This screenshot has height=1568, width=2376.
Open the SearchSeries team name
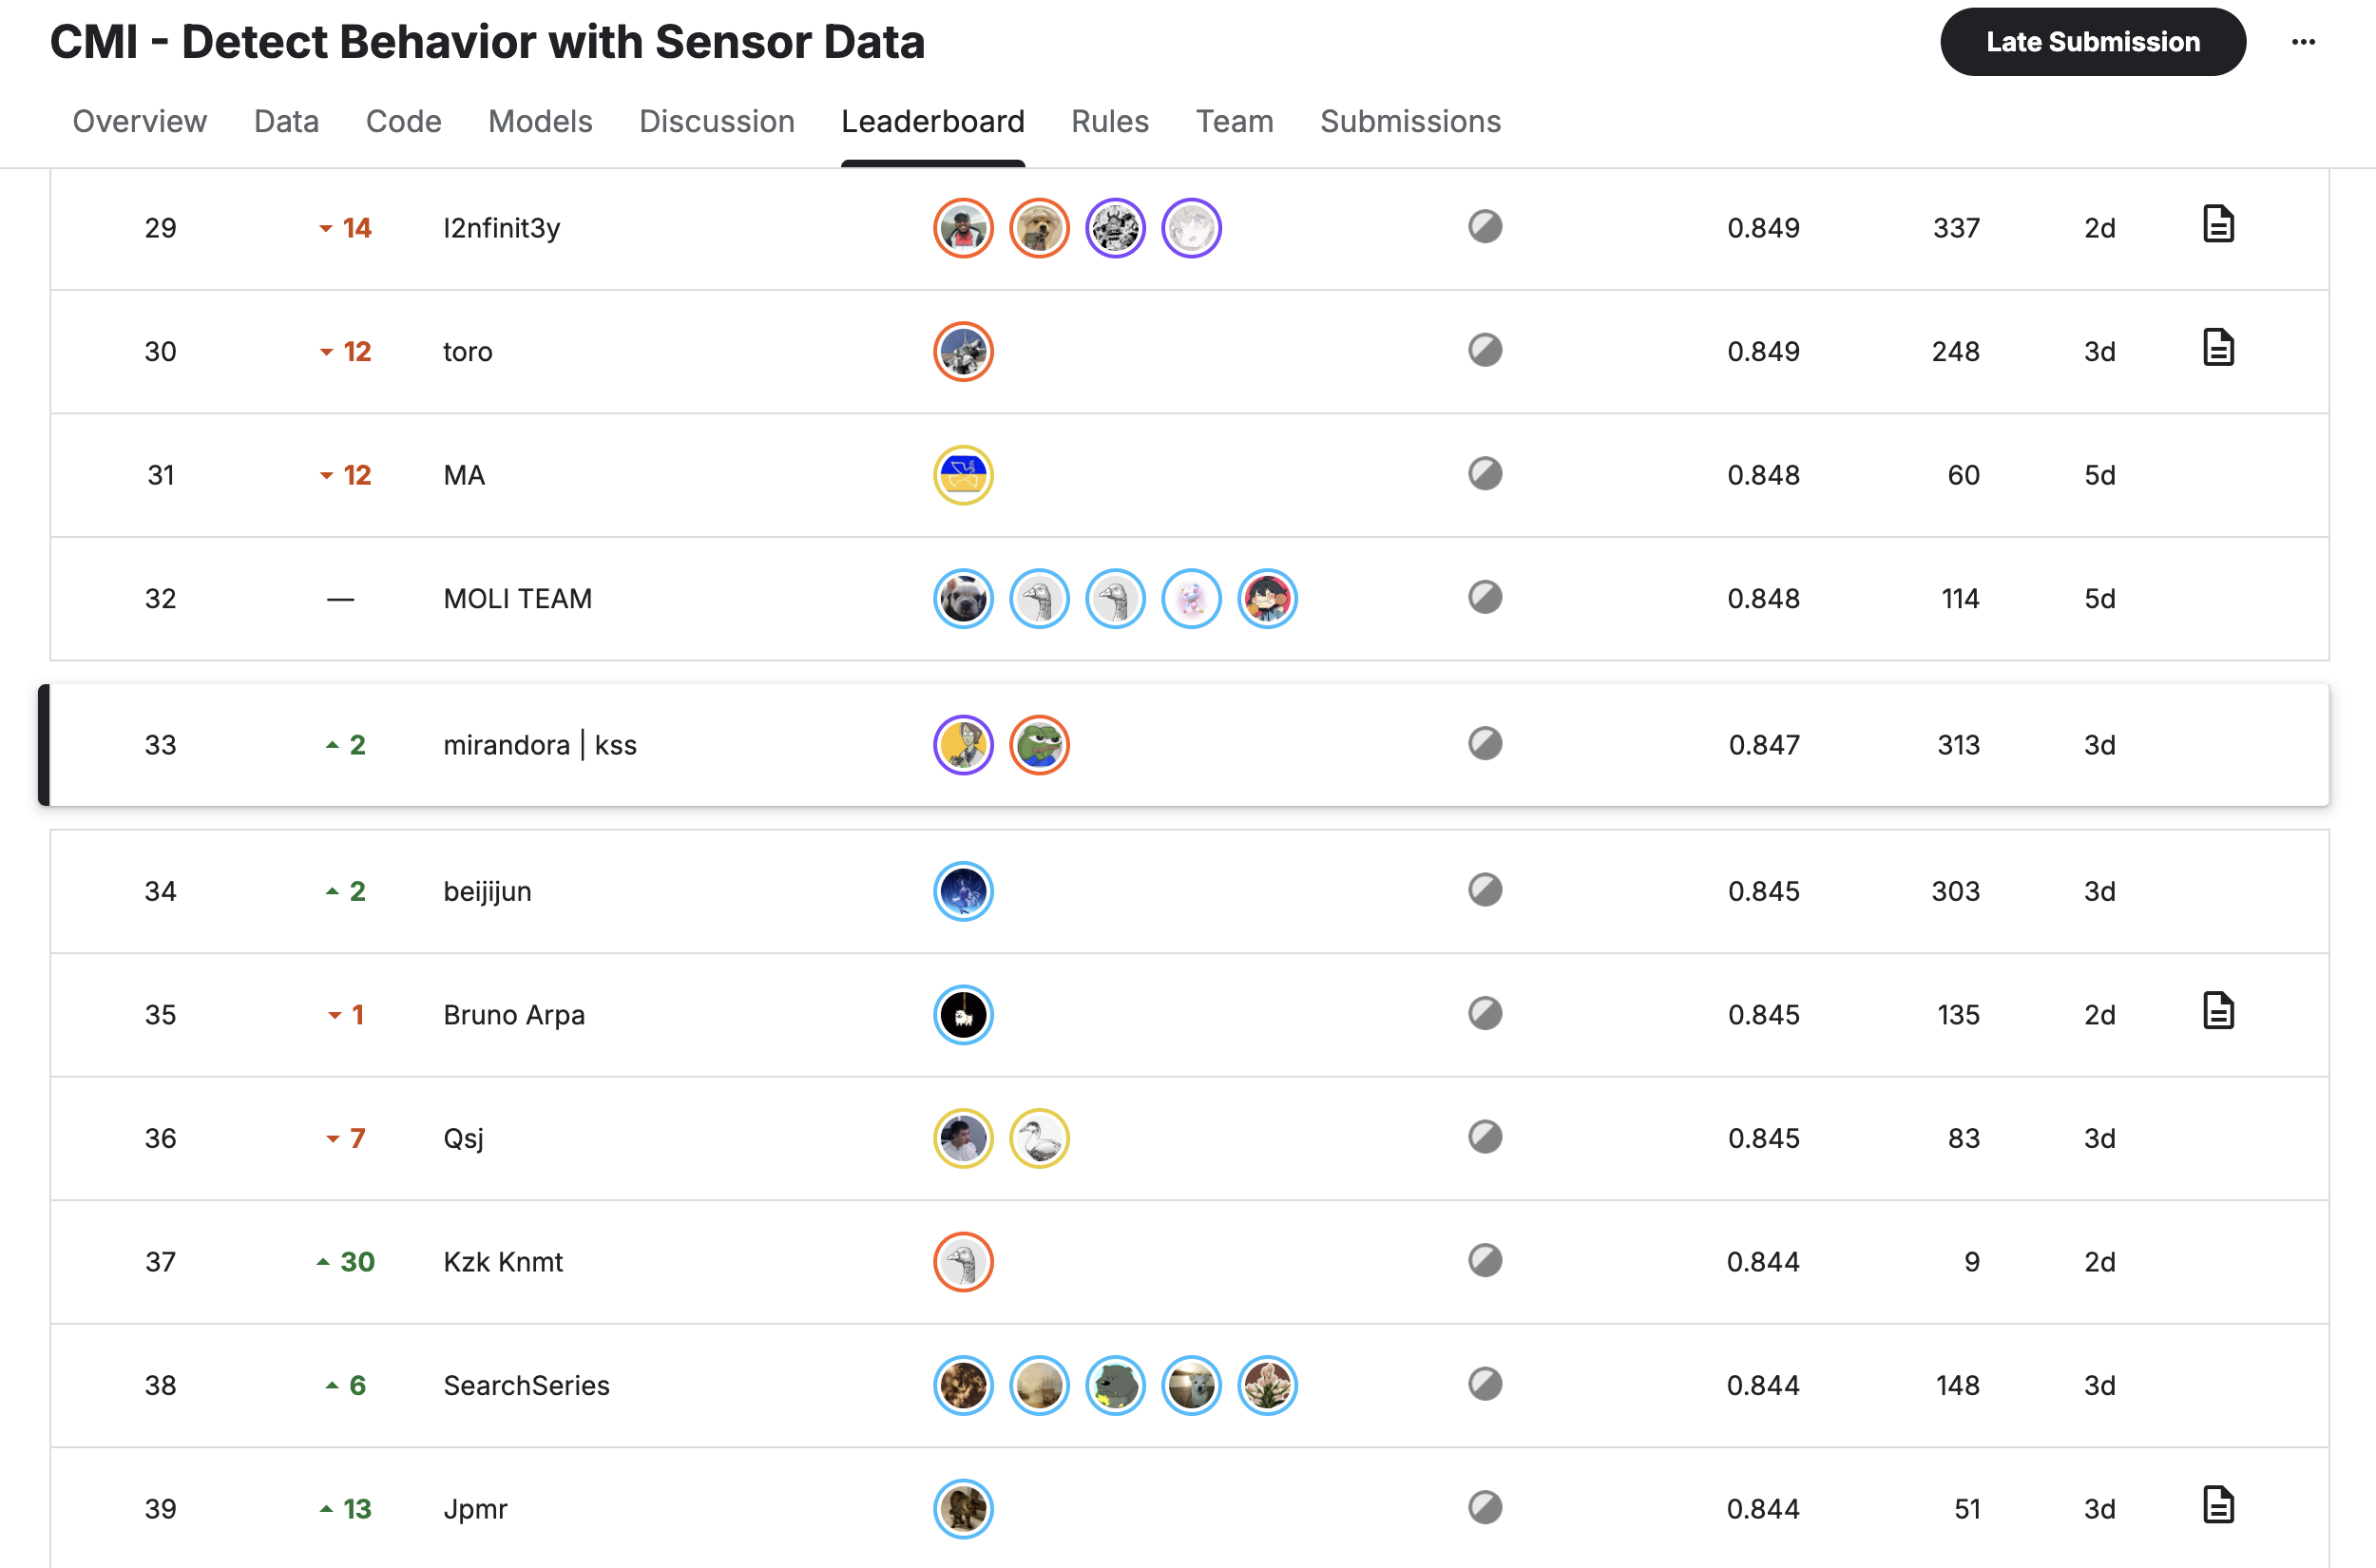pyautogui.click(x=526, y=1385)
